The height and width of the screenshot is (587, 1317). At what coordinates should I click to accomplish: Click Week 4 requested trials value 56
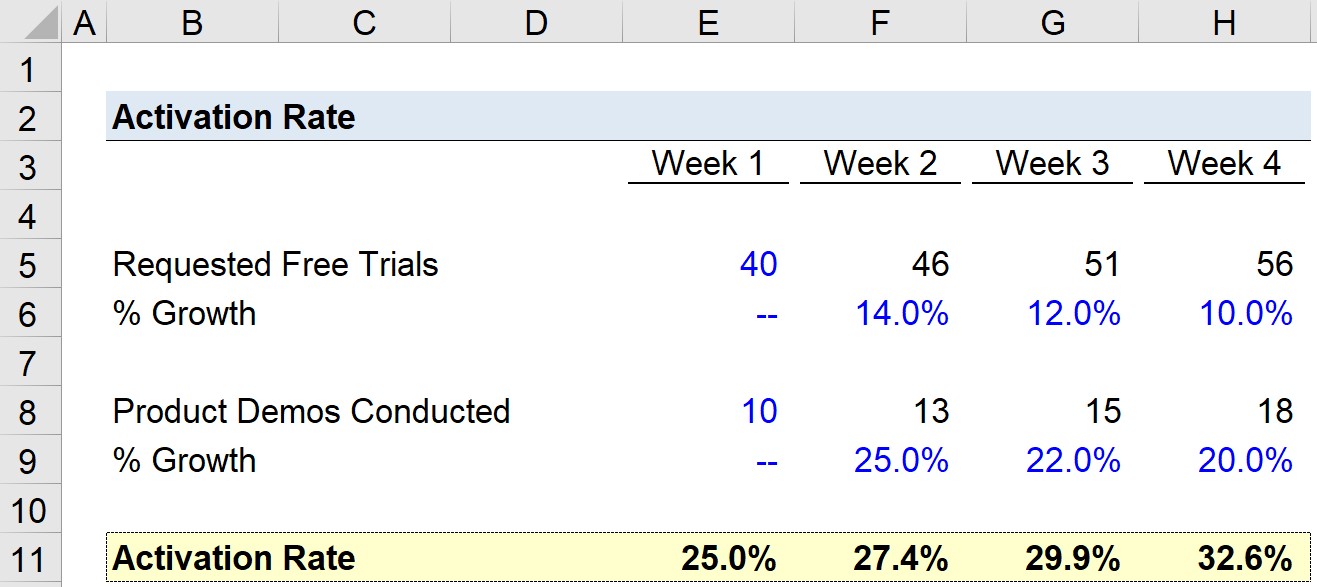tap(1275, 264)
